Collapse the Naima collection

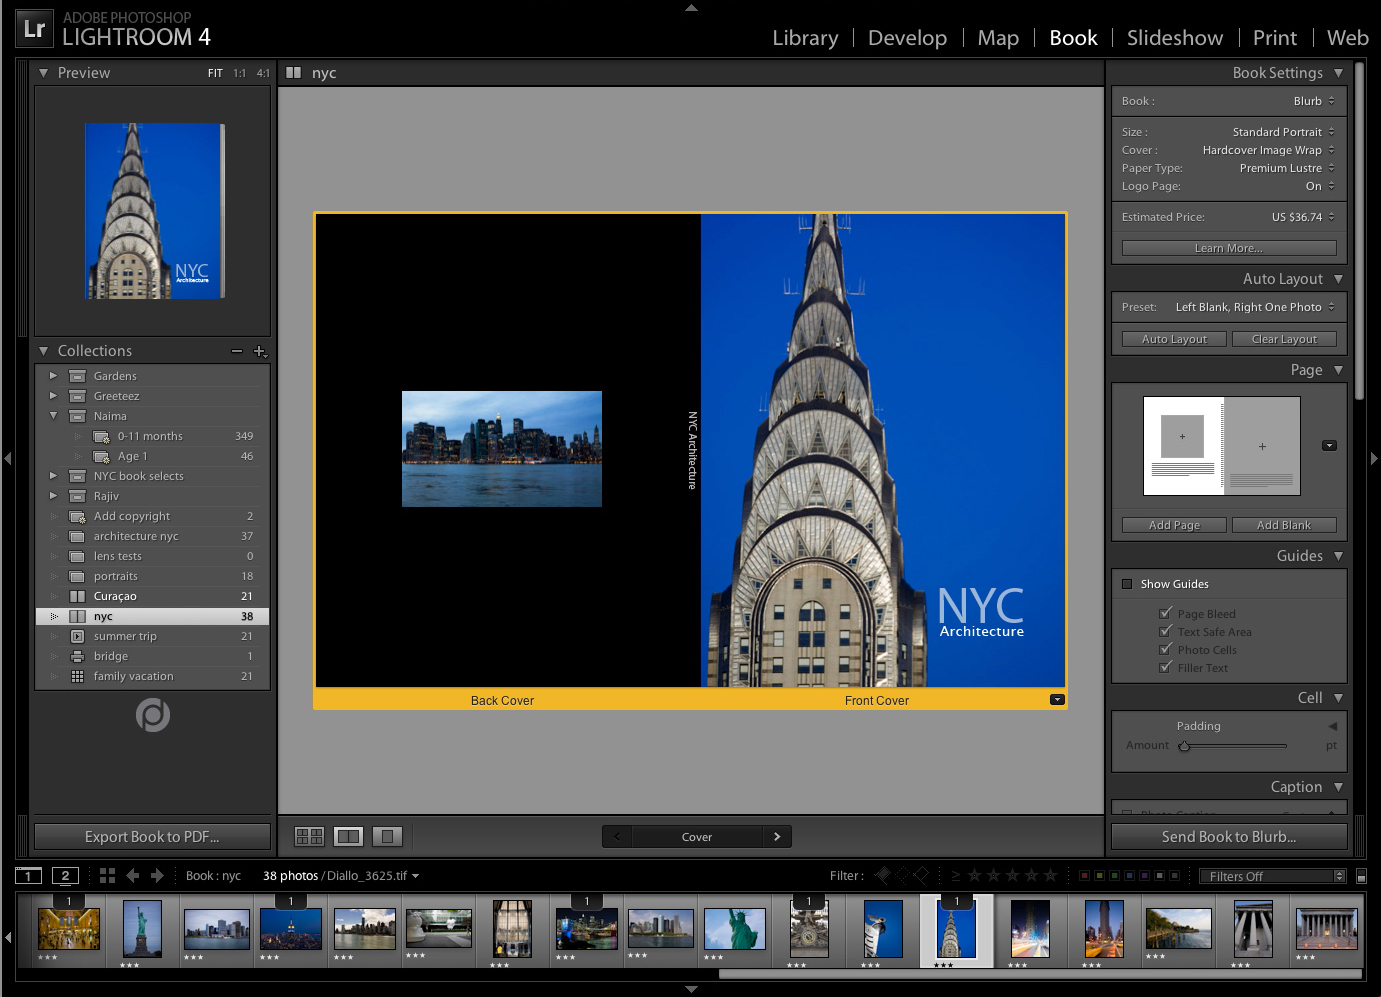coord(53,416)
